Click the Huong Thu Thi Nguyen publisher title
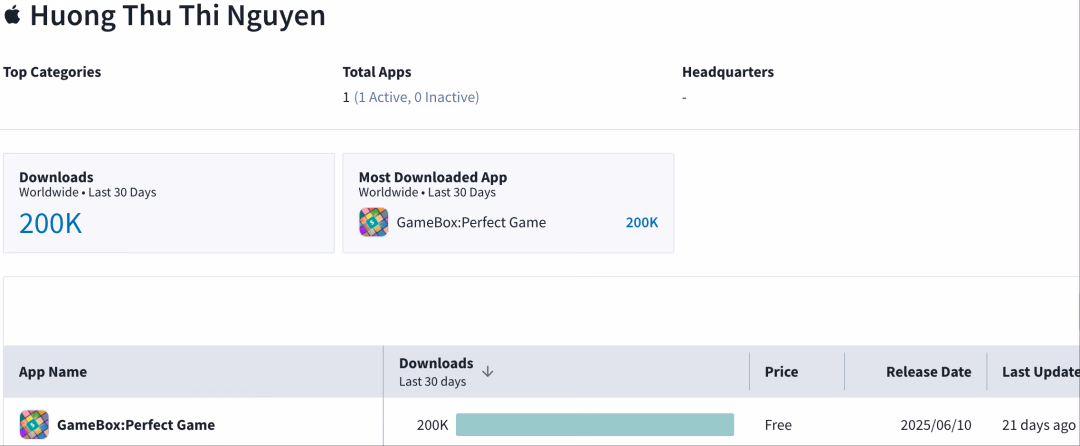This screenshot has height=446, width=1080. tap(178, 15)
